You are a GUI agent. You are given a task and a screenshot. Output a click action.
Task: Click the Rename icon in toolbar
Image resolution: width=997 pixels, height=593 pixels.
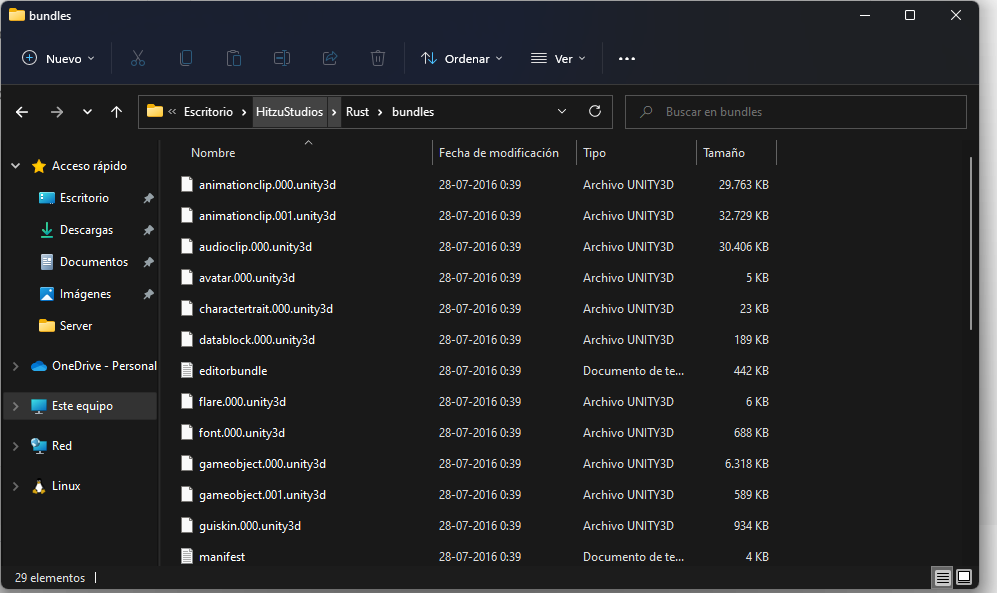pos(282,58)
